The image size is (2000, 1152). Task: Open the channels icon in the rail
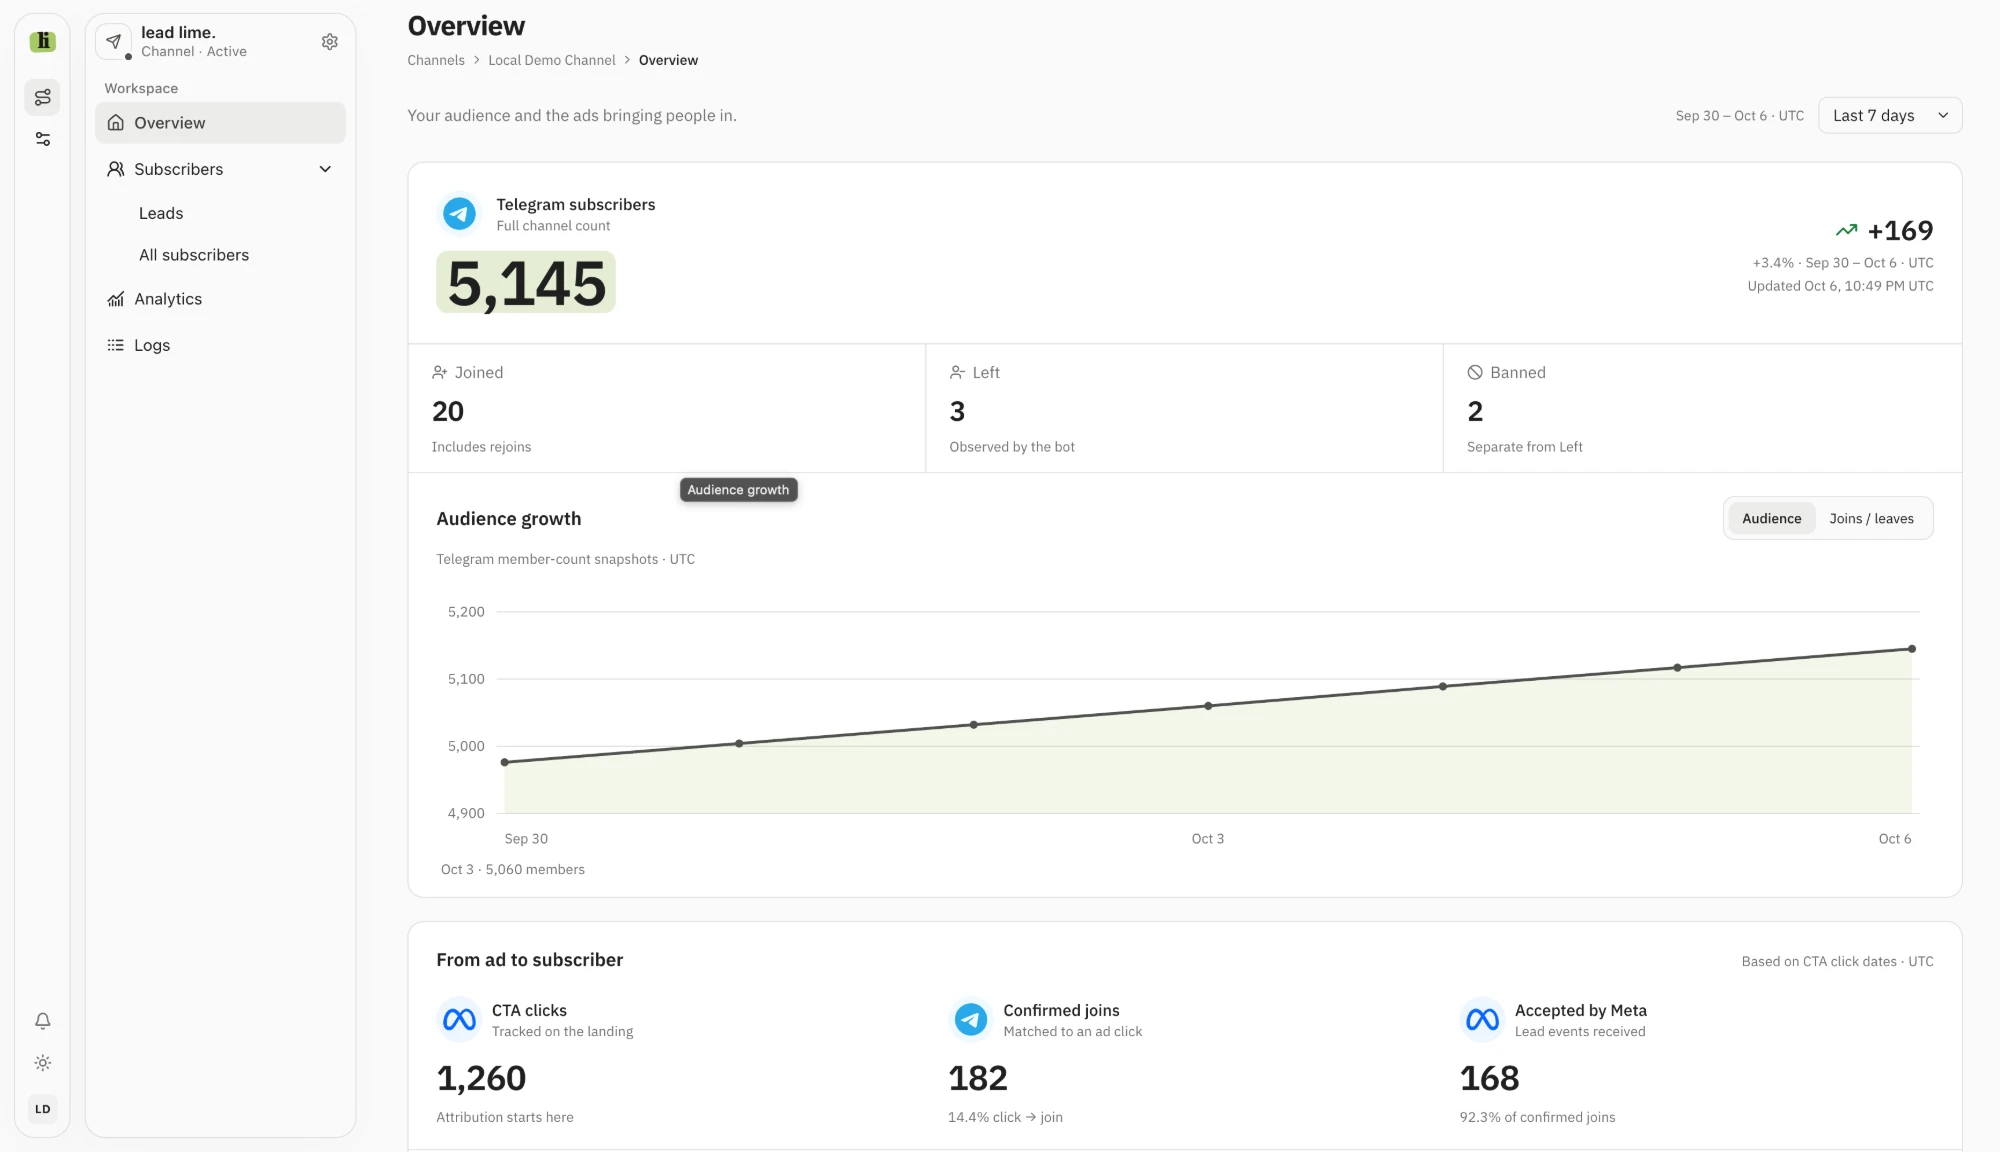point(42,97)
